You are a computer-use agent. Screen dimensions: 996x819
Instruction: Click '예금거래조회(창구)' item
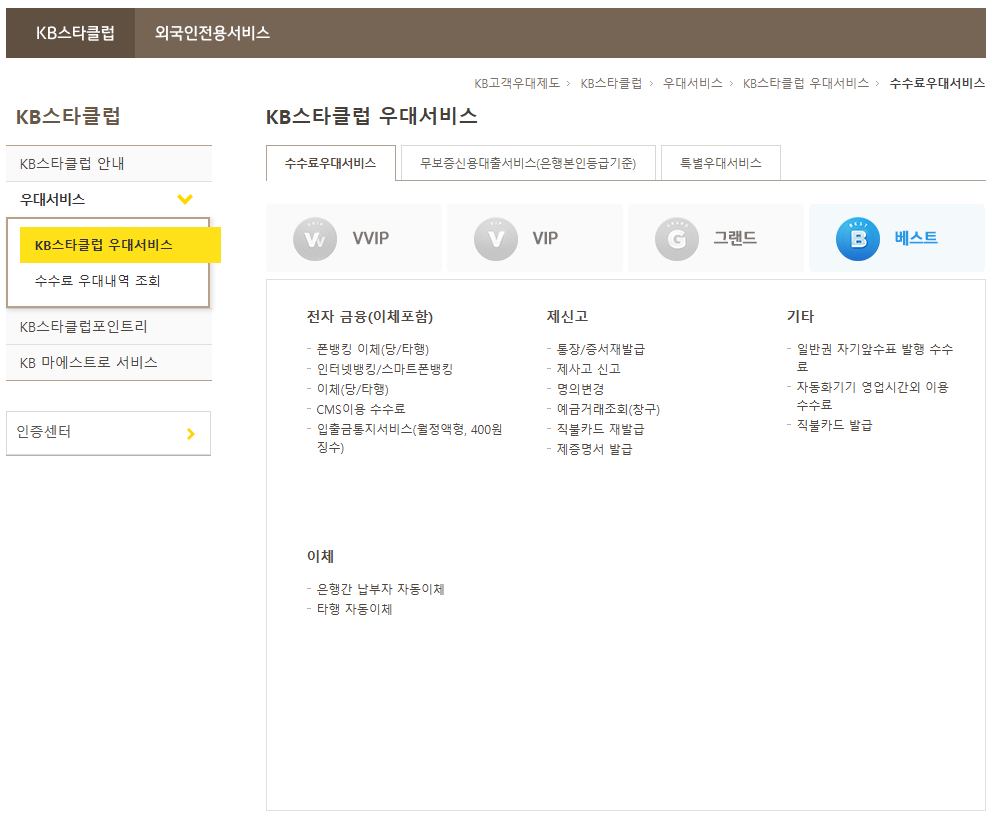coord(608,409)
